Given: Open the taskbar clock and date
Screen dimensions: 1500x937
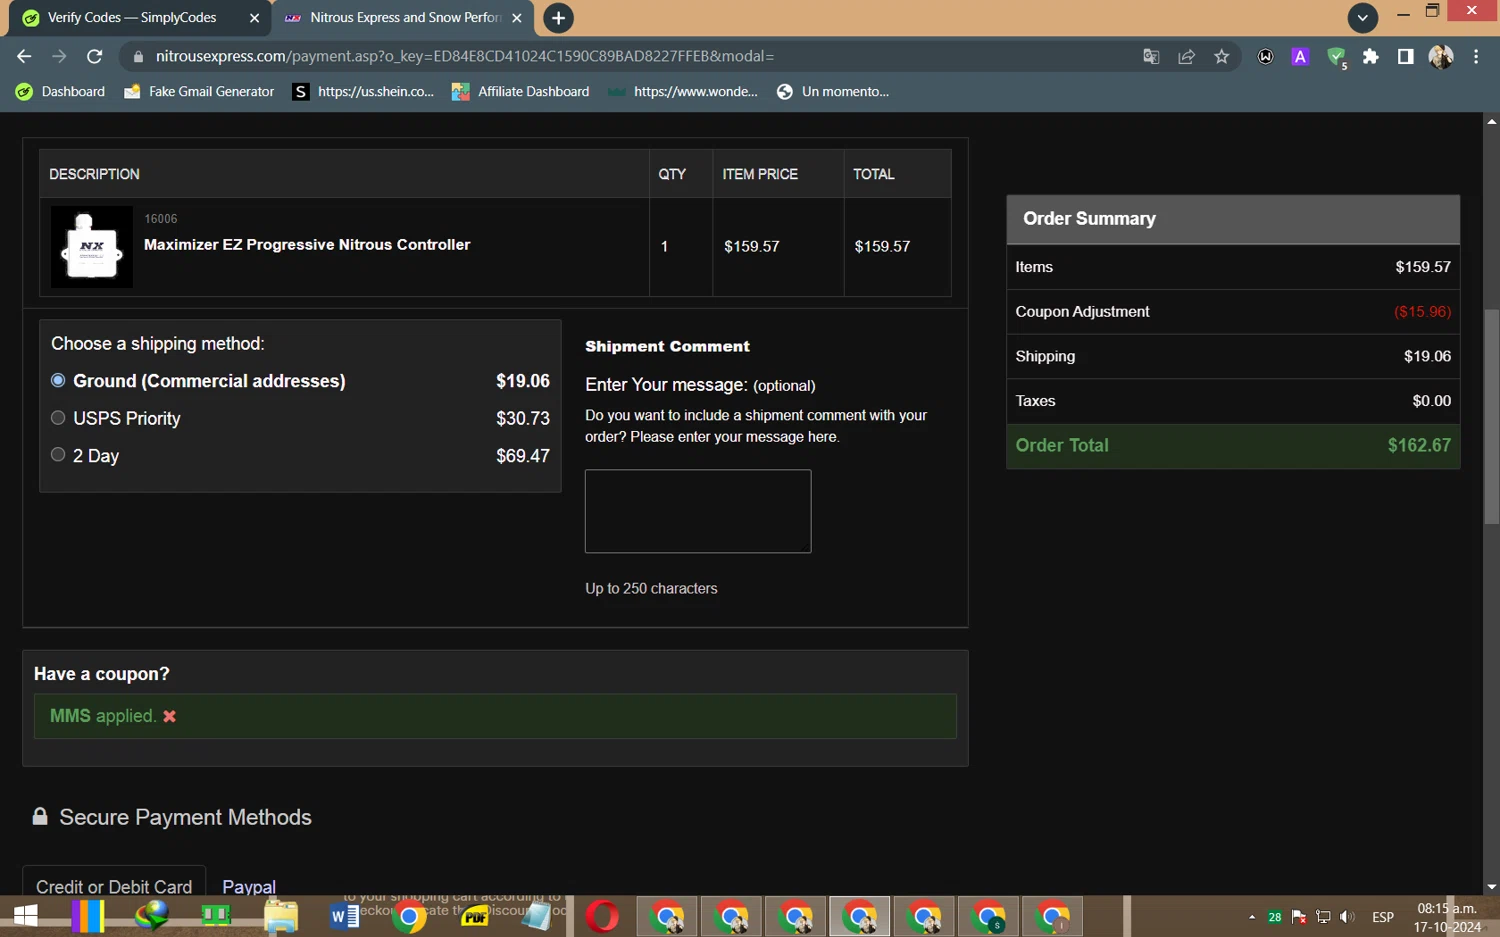Looking at the screenshot, I should [1447, 917].
